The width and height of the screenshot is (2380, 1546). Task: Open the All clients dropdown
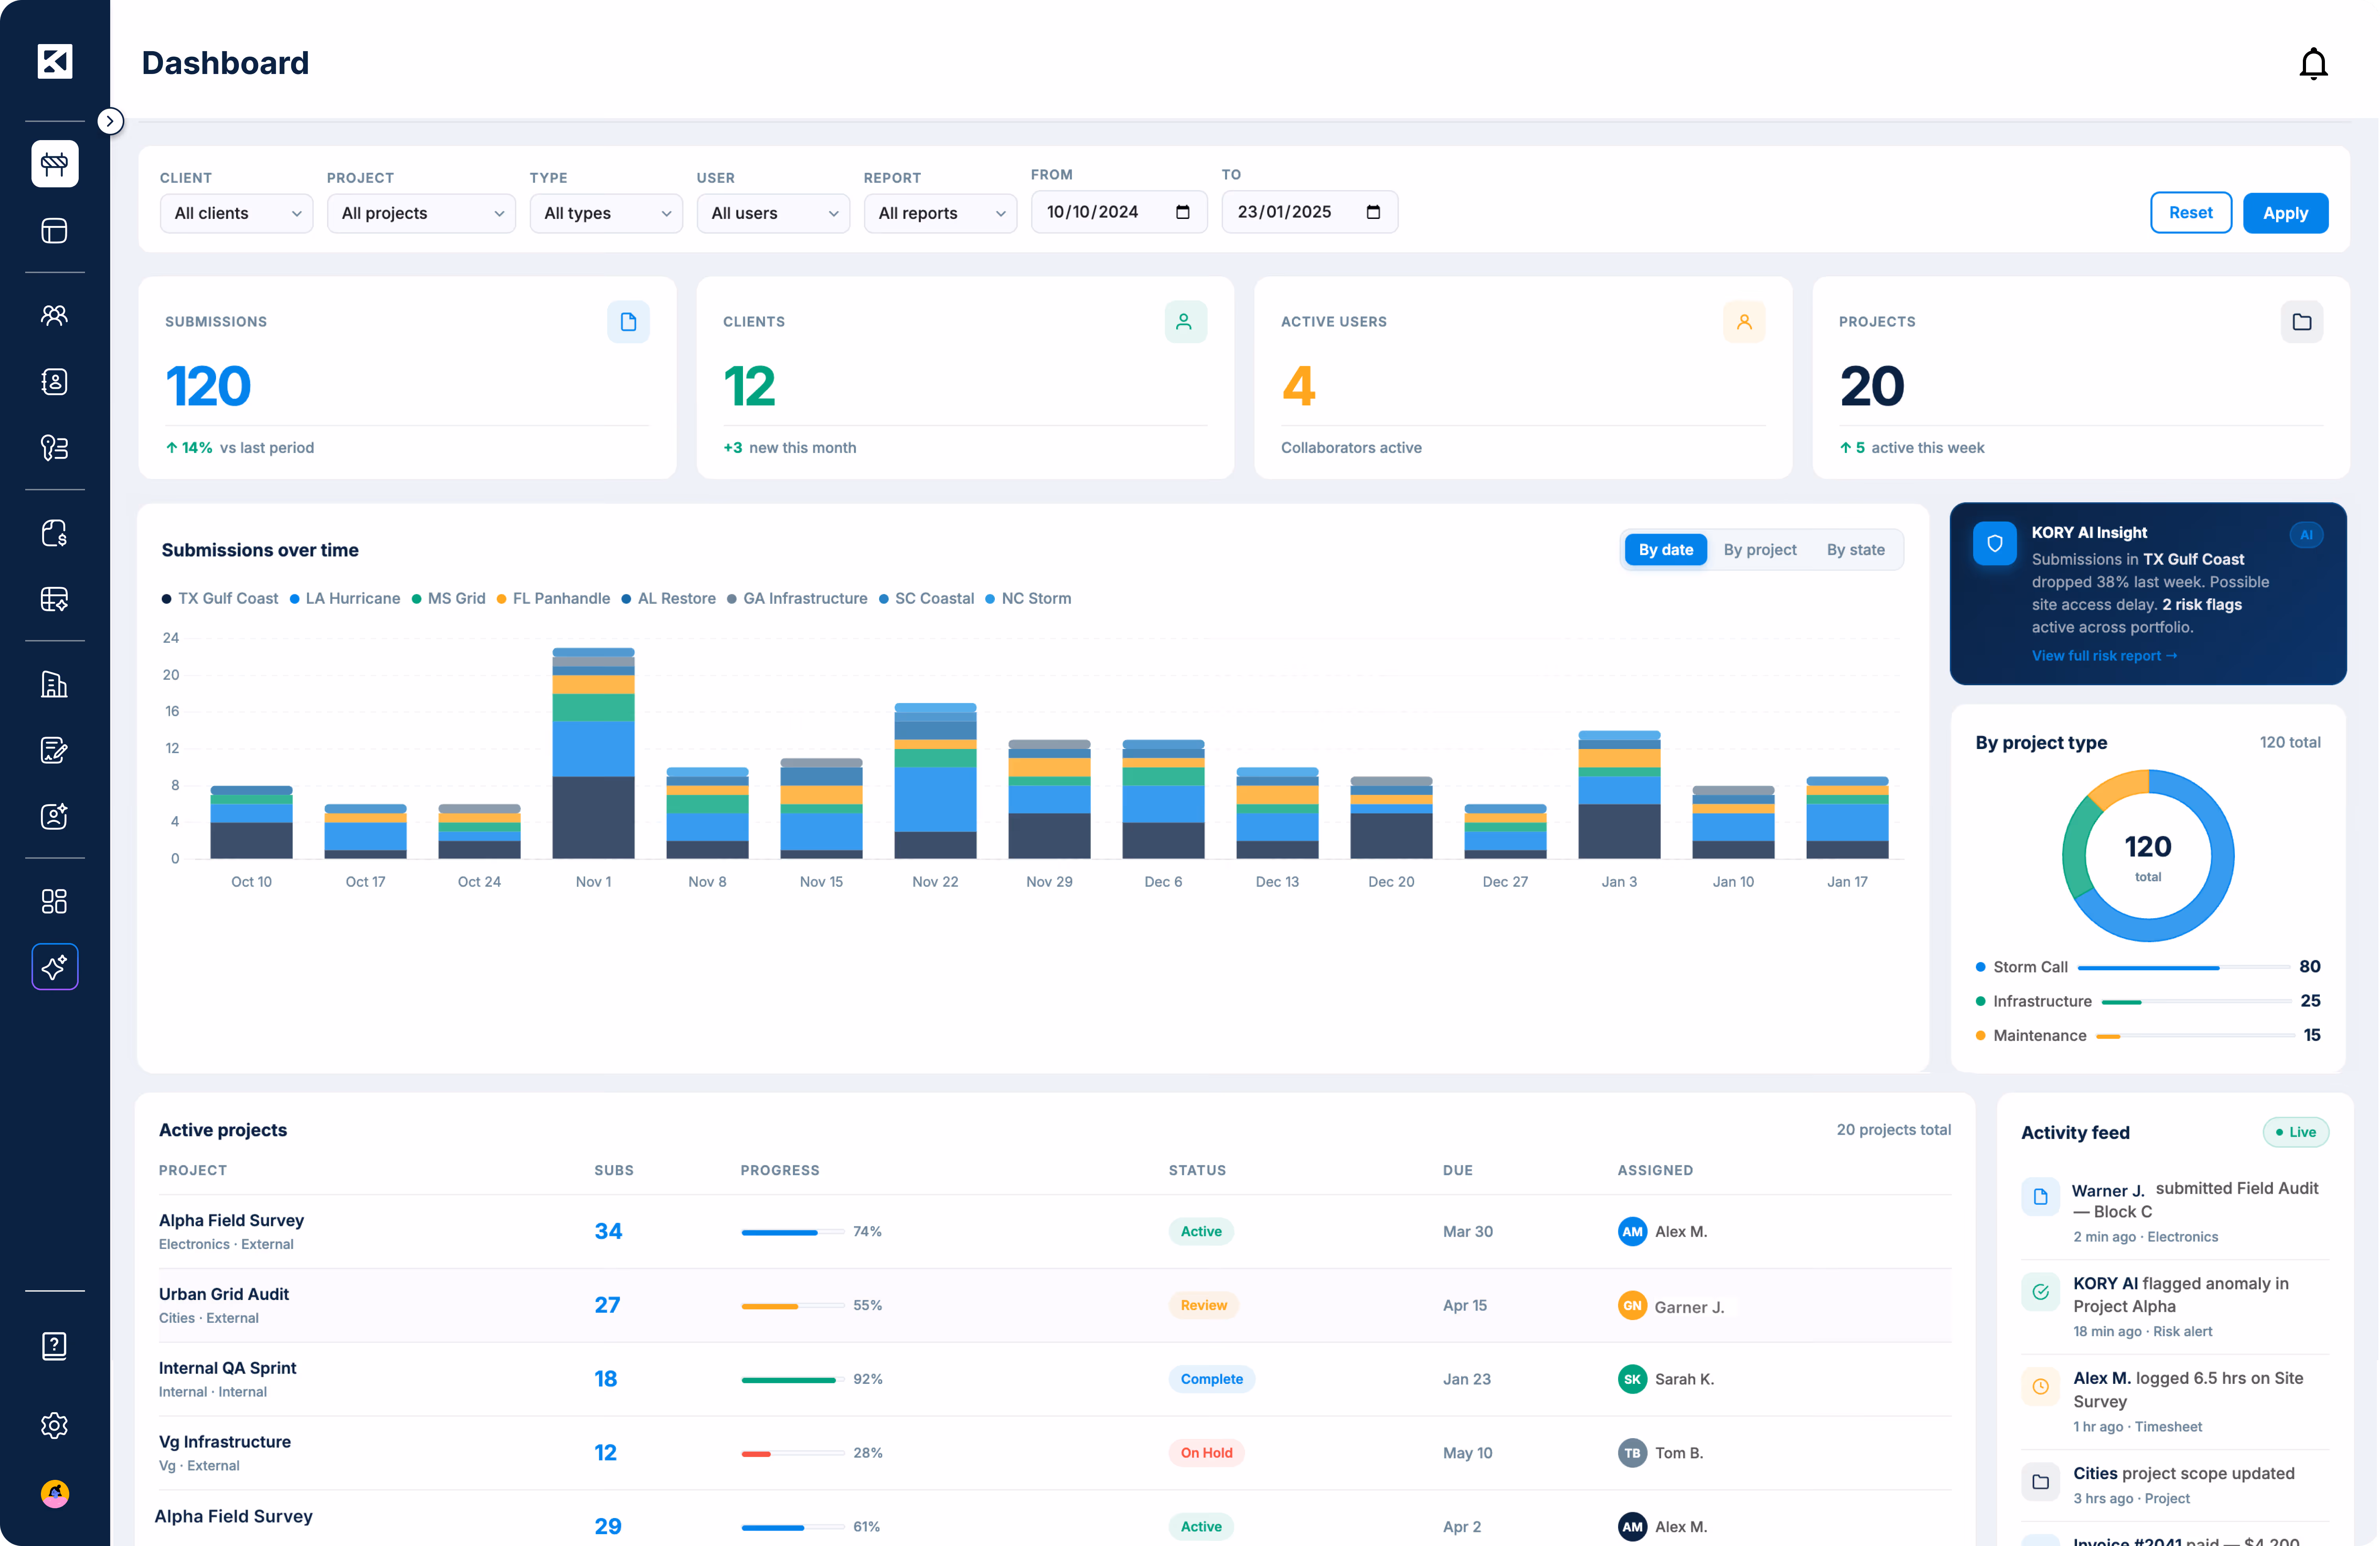pyautogui.click(x=236, y=213)
